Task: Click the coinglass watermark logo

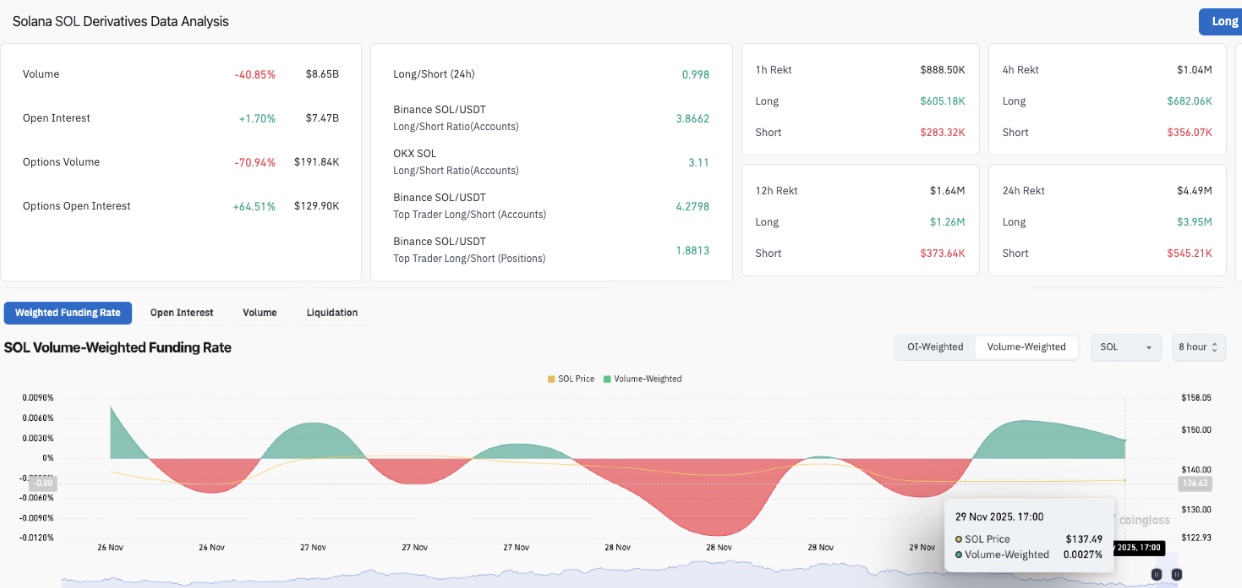Action: coord(1143,520)
